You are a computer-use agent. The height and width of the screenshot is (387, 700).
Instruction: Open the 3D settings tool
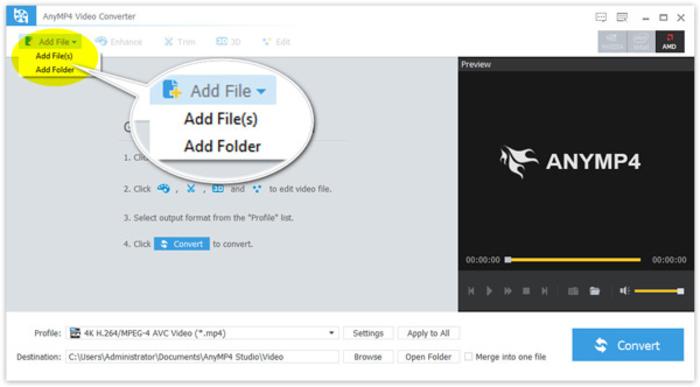[228, 42]
